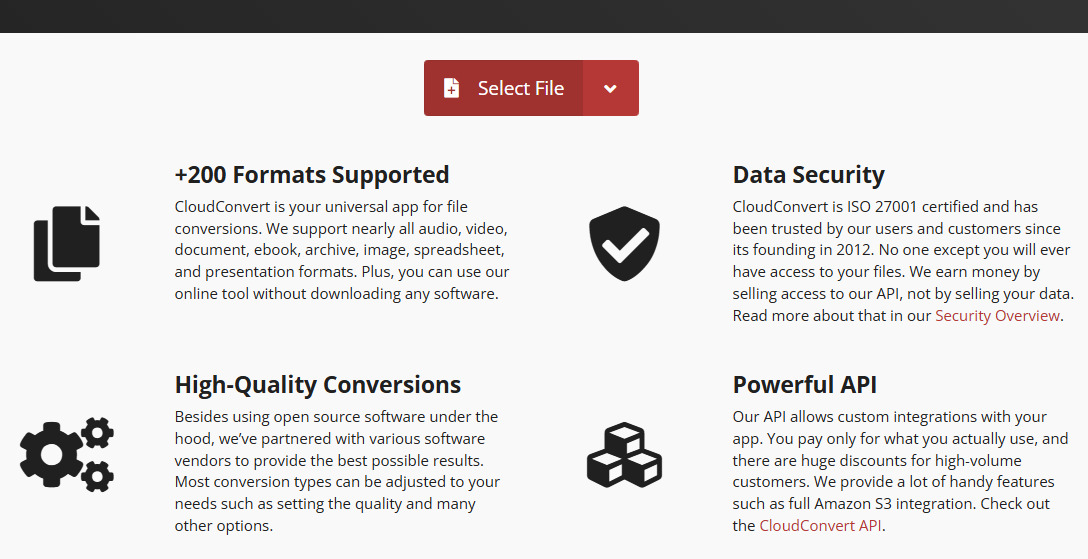Click the stacked cubes Powerful API icon

pyautogui.click(x=624, y=455)
